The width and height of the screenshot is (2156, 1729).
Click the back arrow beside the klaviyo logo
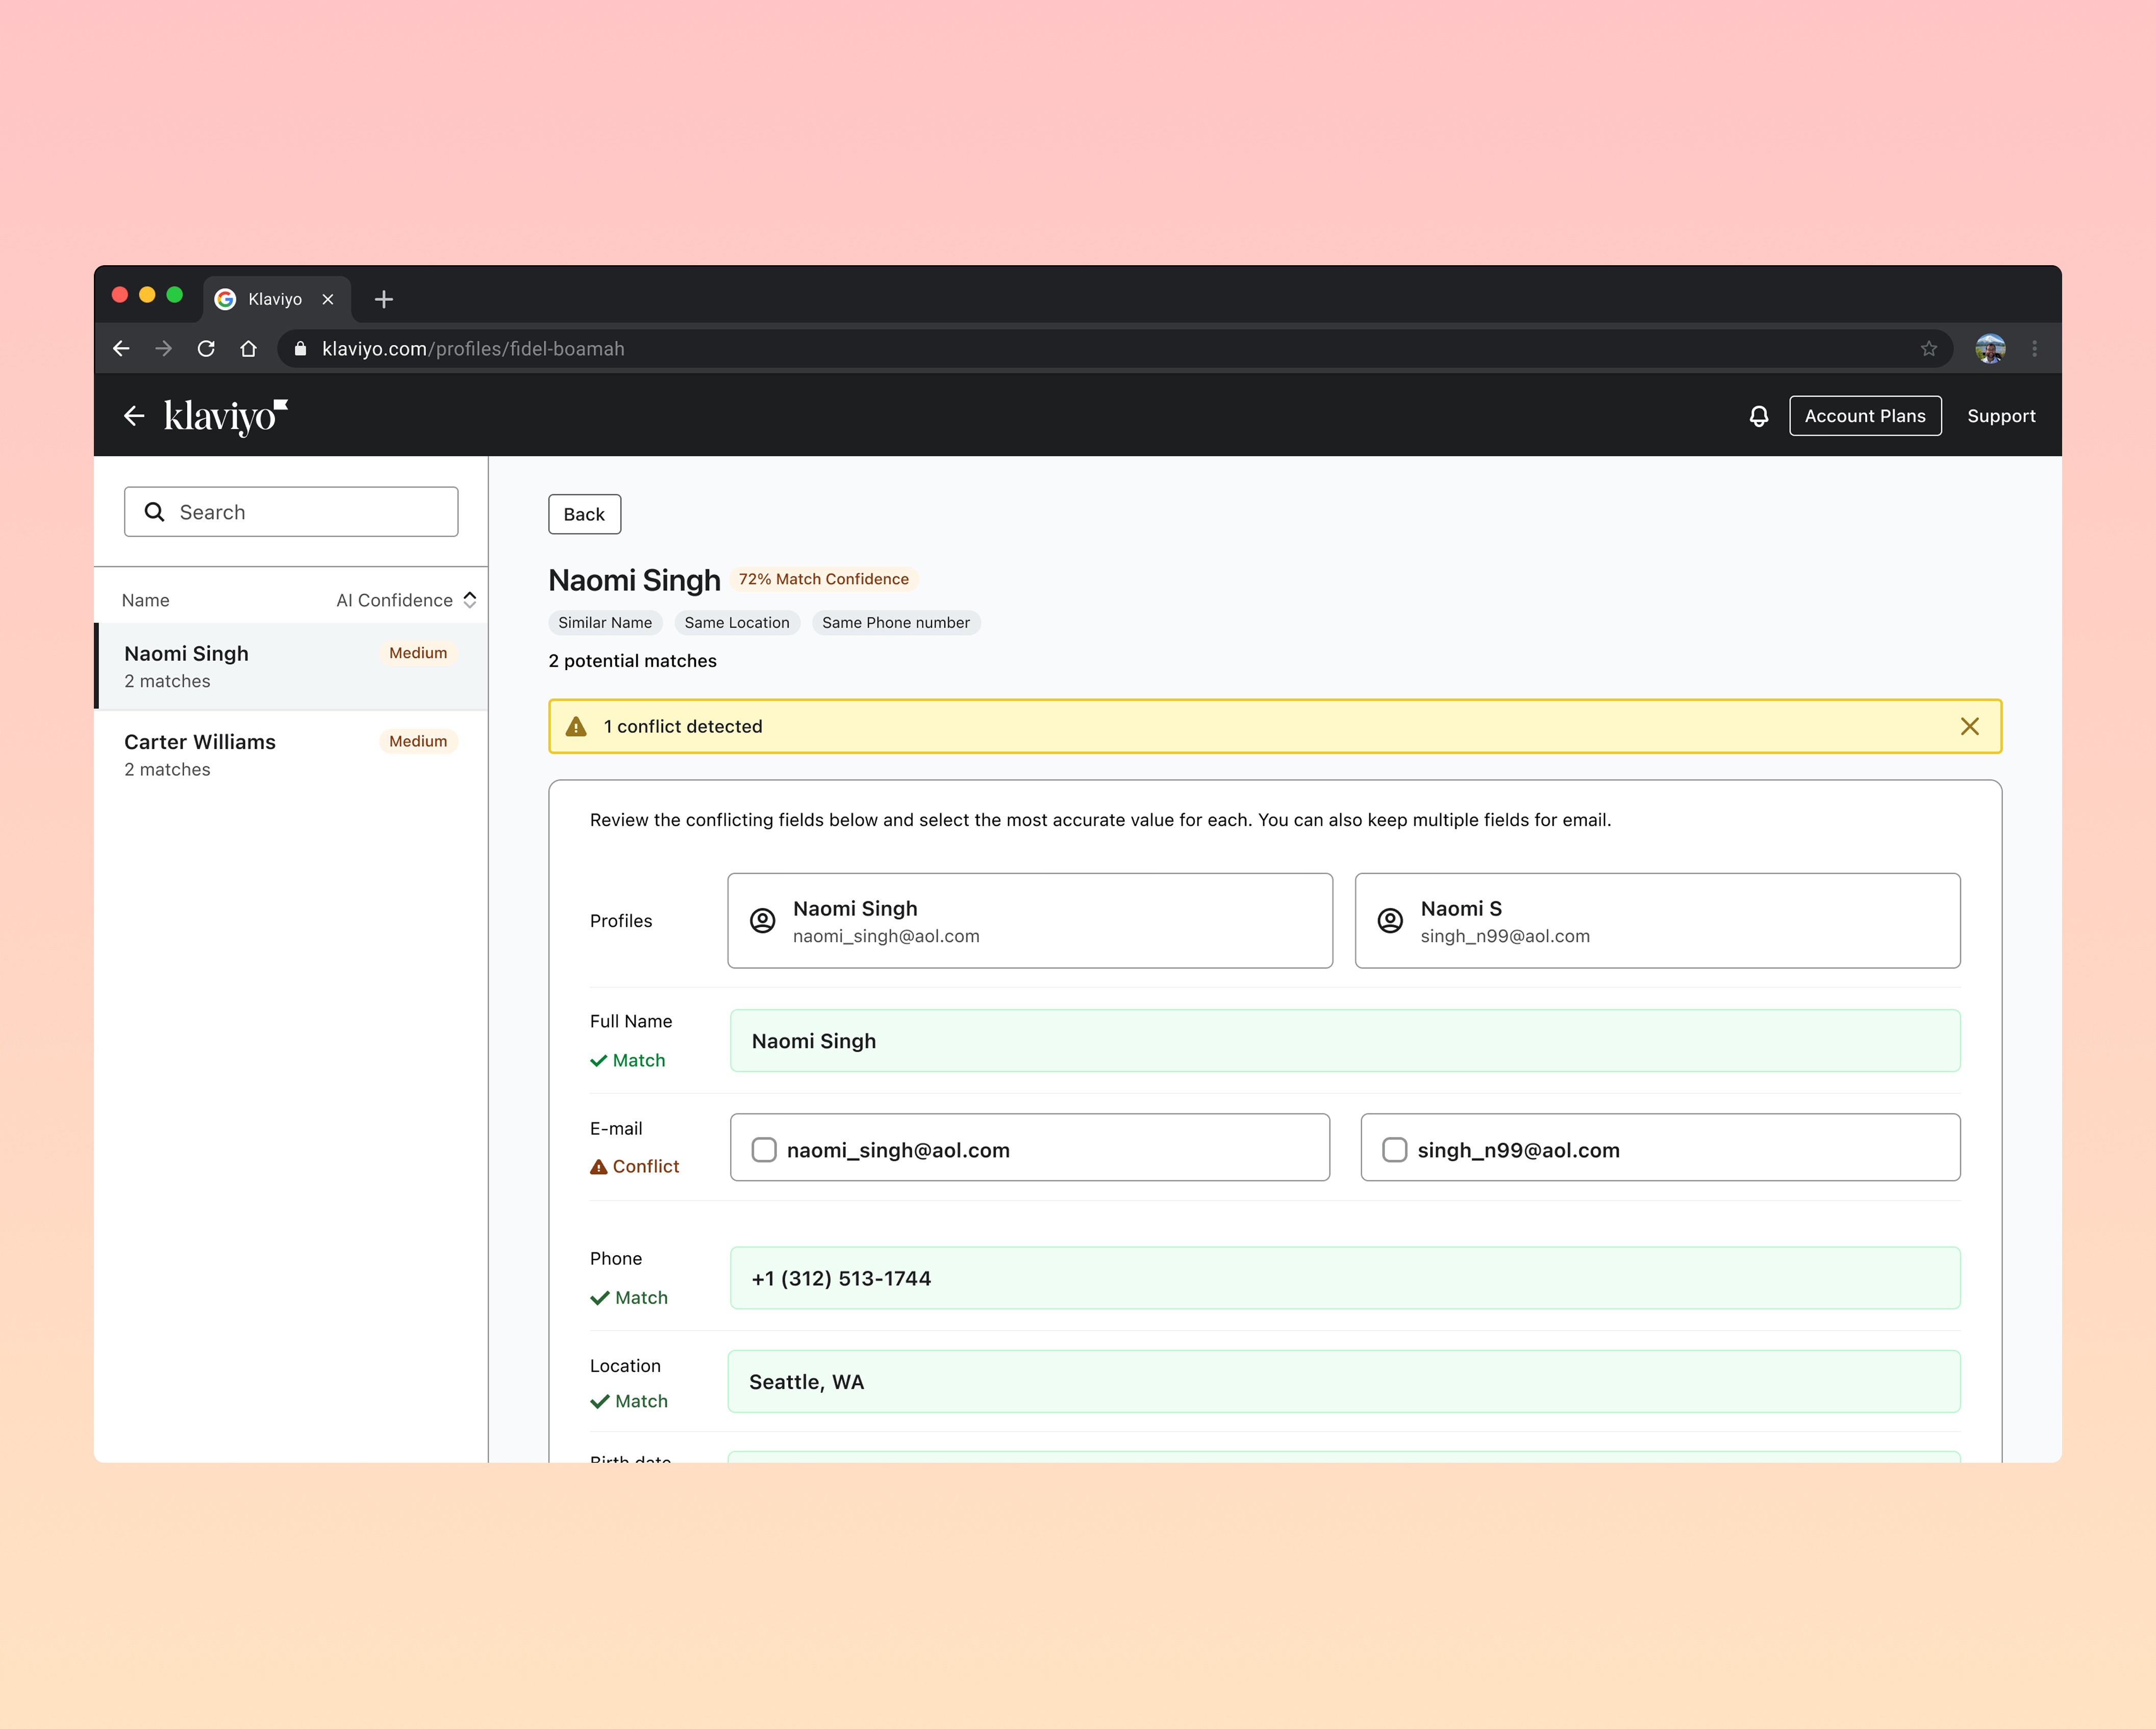point(134,416)
